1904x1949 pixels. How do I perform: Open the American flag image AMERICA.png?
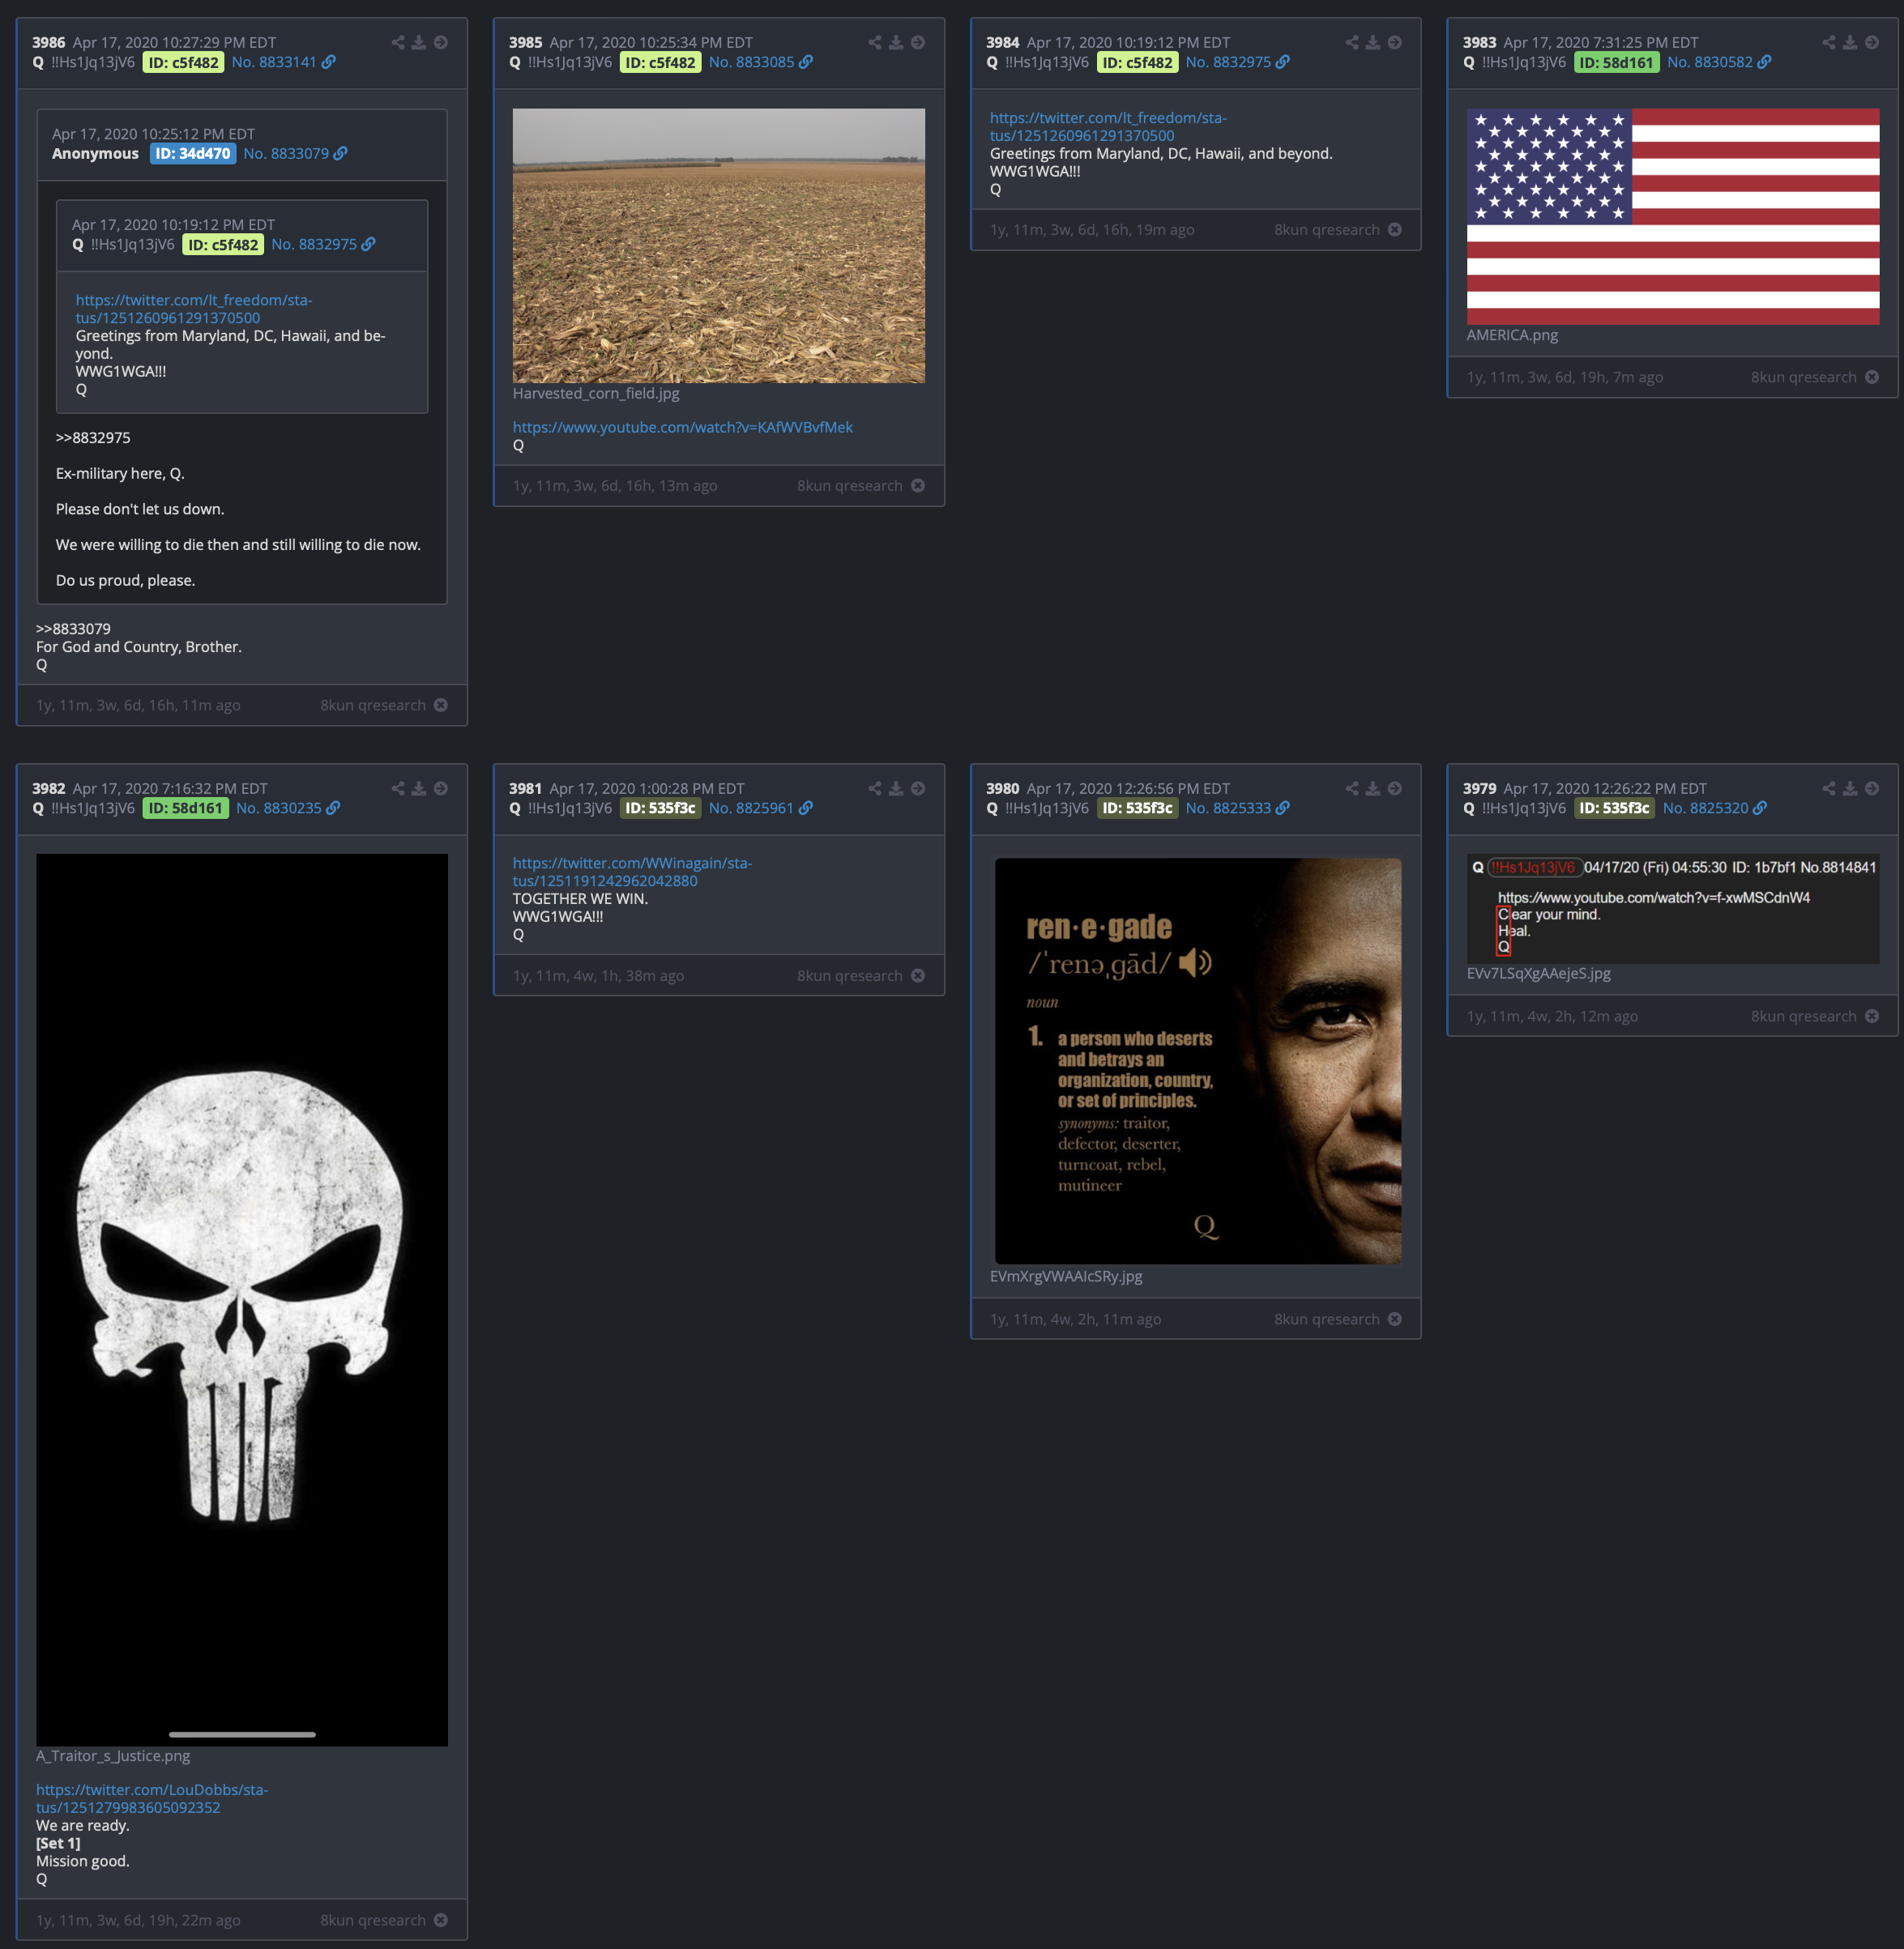[x=1672, y=216]
